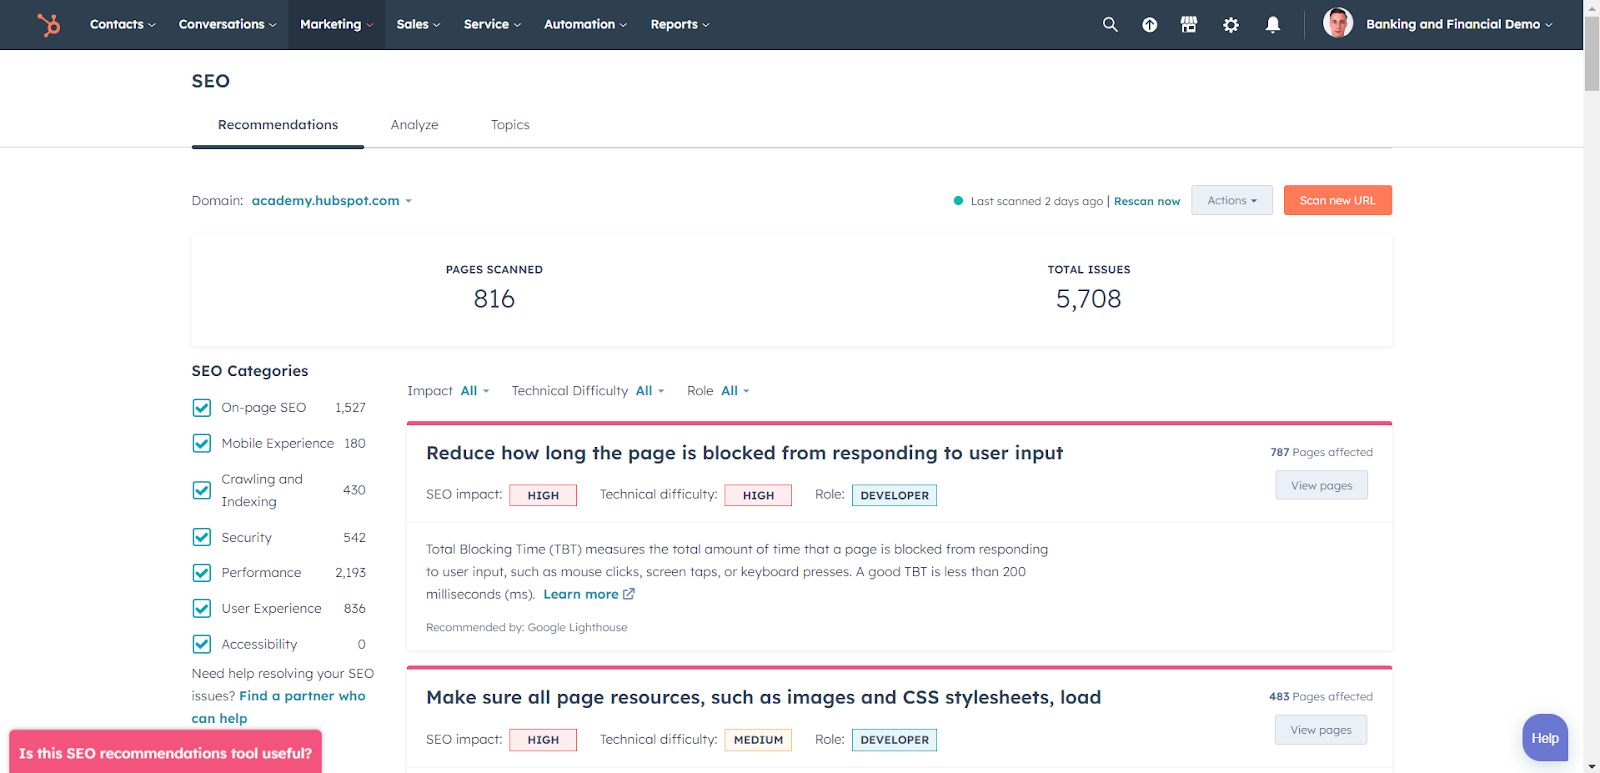View pages for 483 pages affected
This screenshot has height=773, width=1600.
(x=1321, y=730)
